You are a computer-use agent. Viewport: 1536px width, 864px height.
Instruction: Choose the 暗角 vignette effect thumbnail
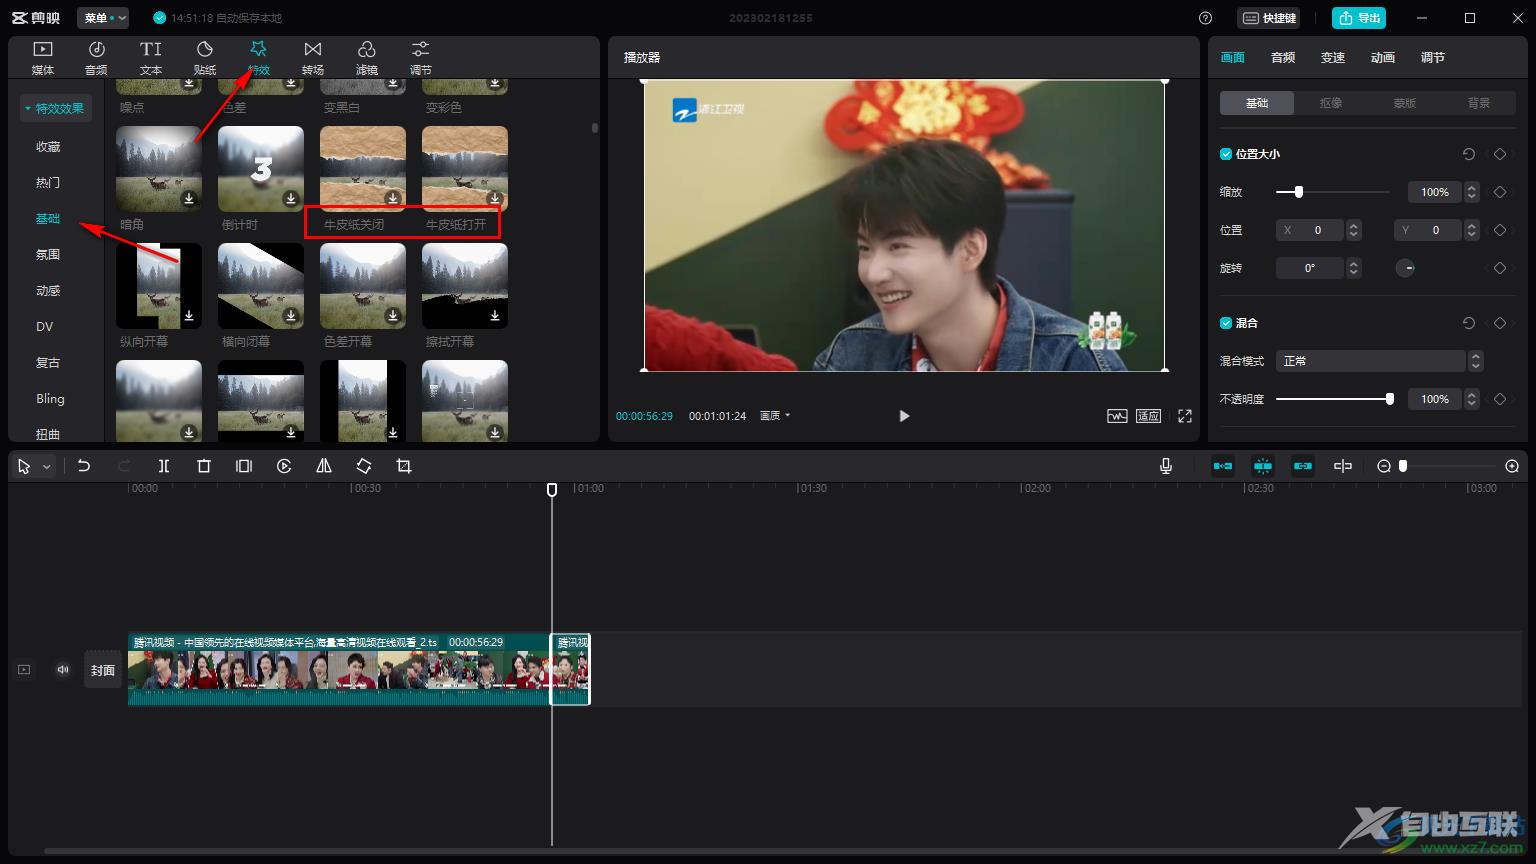click(x=159, y=168)
